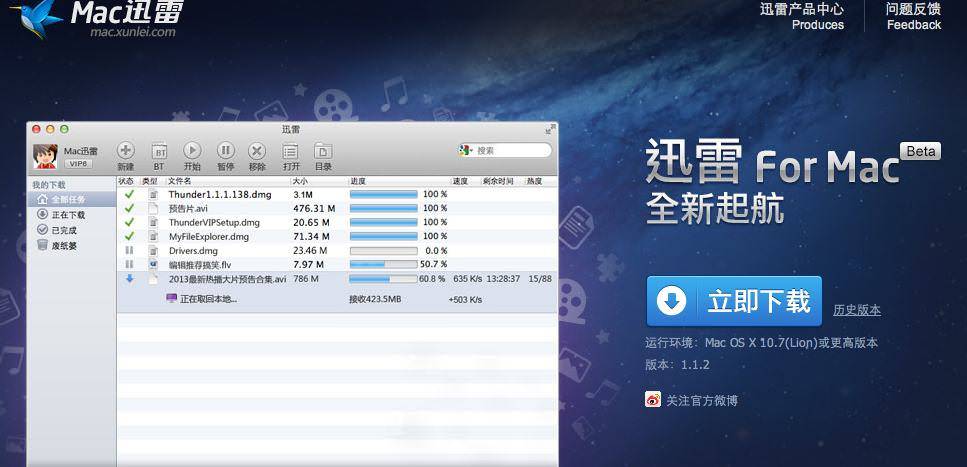This screenshot has height=467, width=967.
Task: Open the search engine dropdown in search box
Action: 466,150
